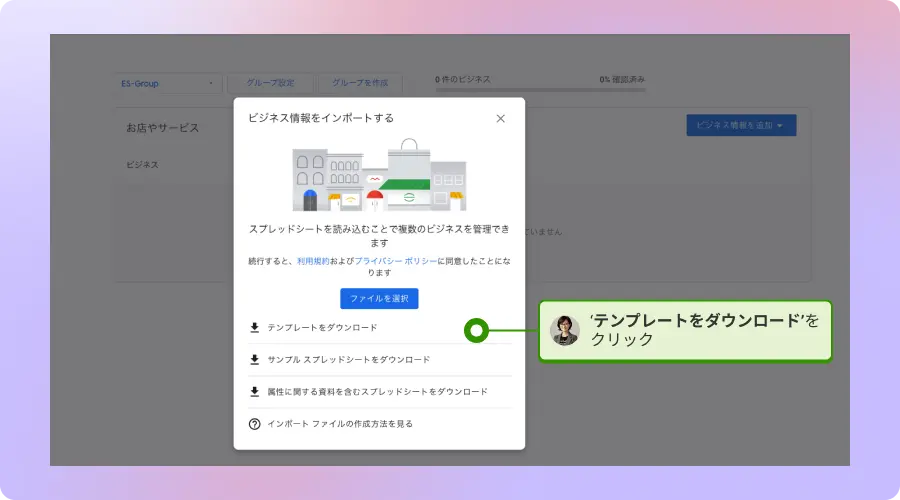Click the question mark help icon
The height and width of the screenshot is (500, 900).
pyautogui.click(x=255, y=423)
